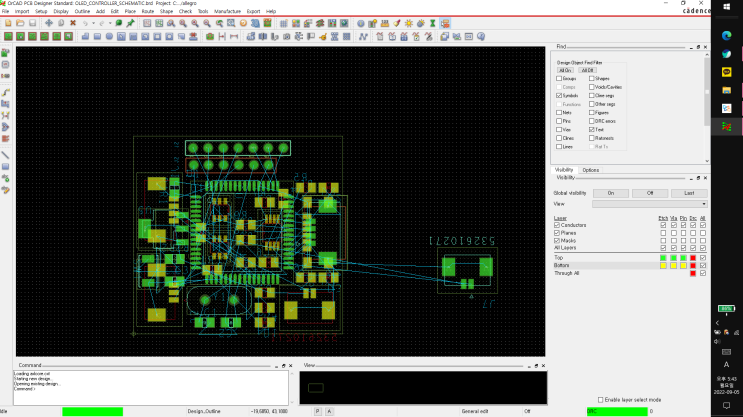Click the Delete red X icon
743x417 pixels.
tap(72, 22)
